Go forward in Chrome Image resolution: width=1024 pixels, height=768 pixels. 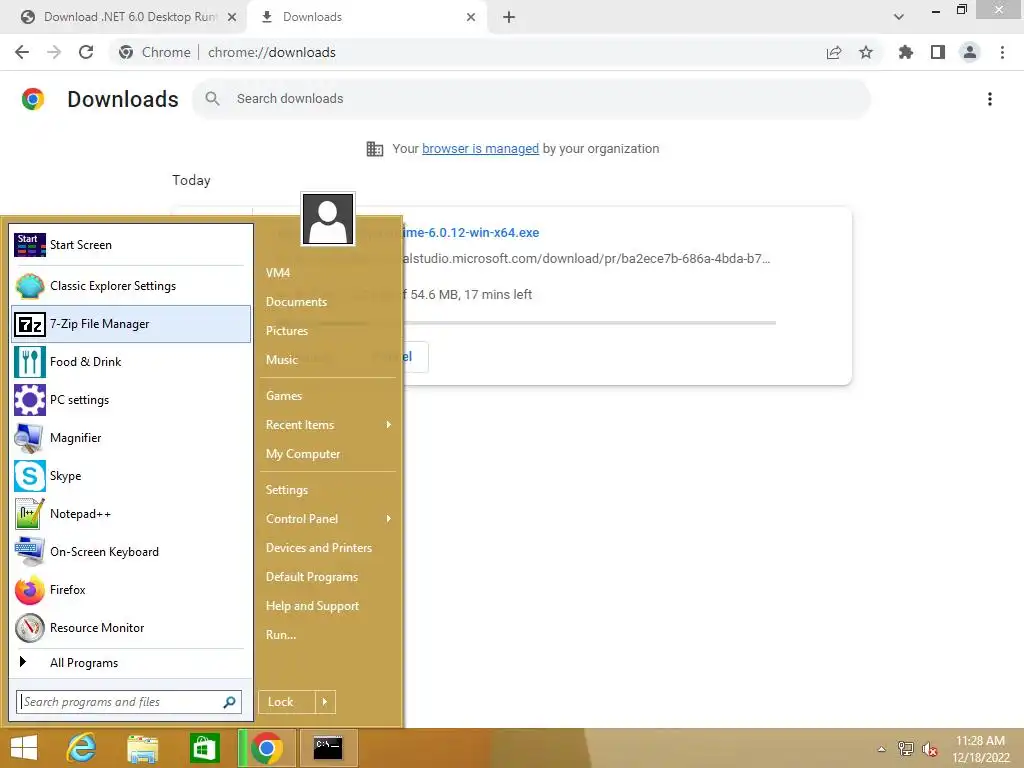(x=54, y=52)
